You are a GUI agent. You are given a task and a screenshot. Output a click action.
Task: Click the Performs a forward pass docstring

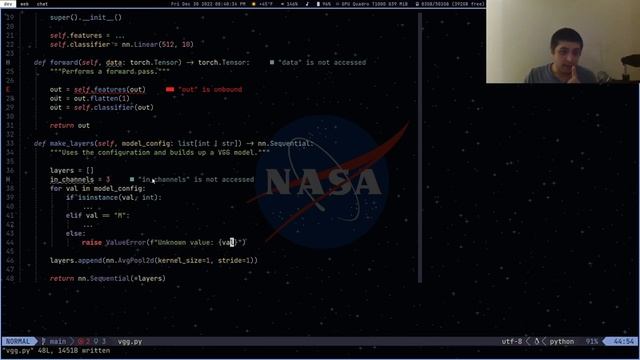pos(110,71)
